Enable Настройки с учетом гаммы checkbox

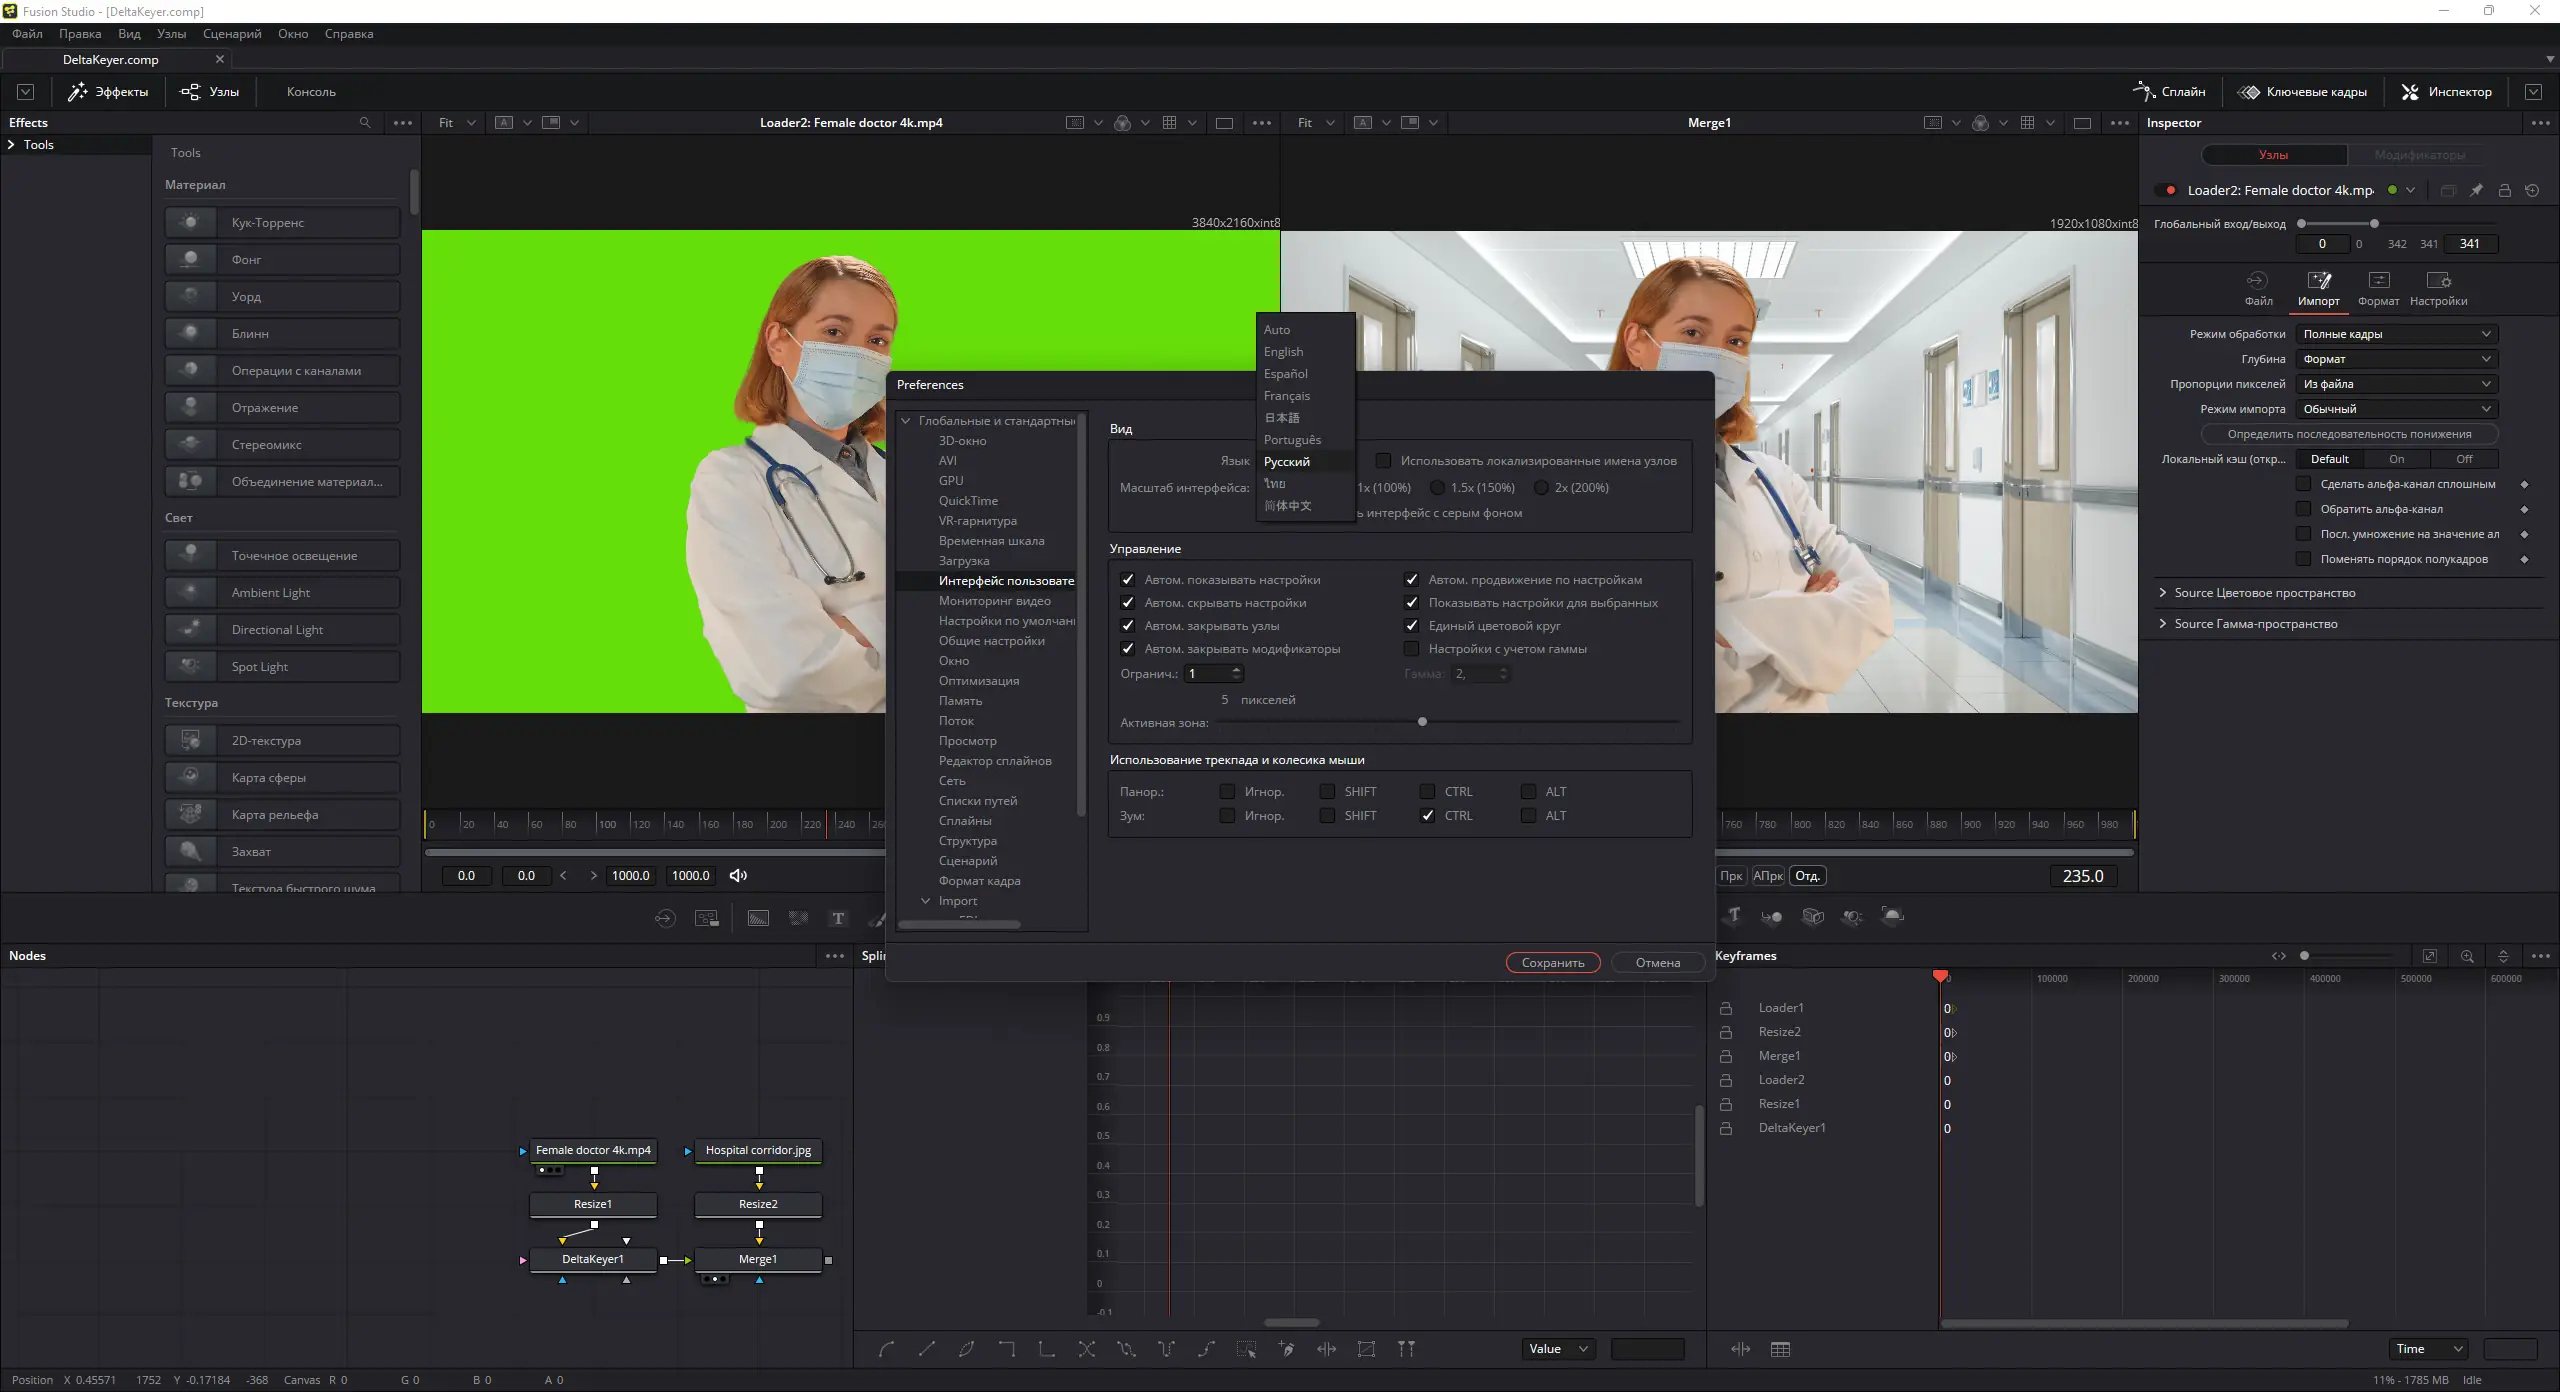coord(1412,649)
